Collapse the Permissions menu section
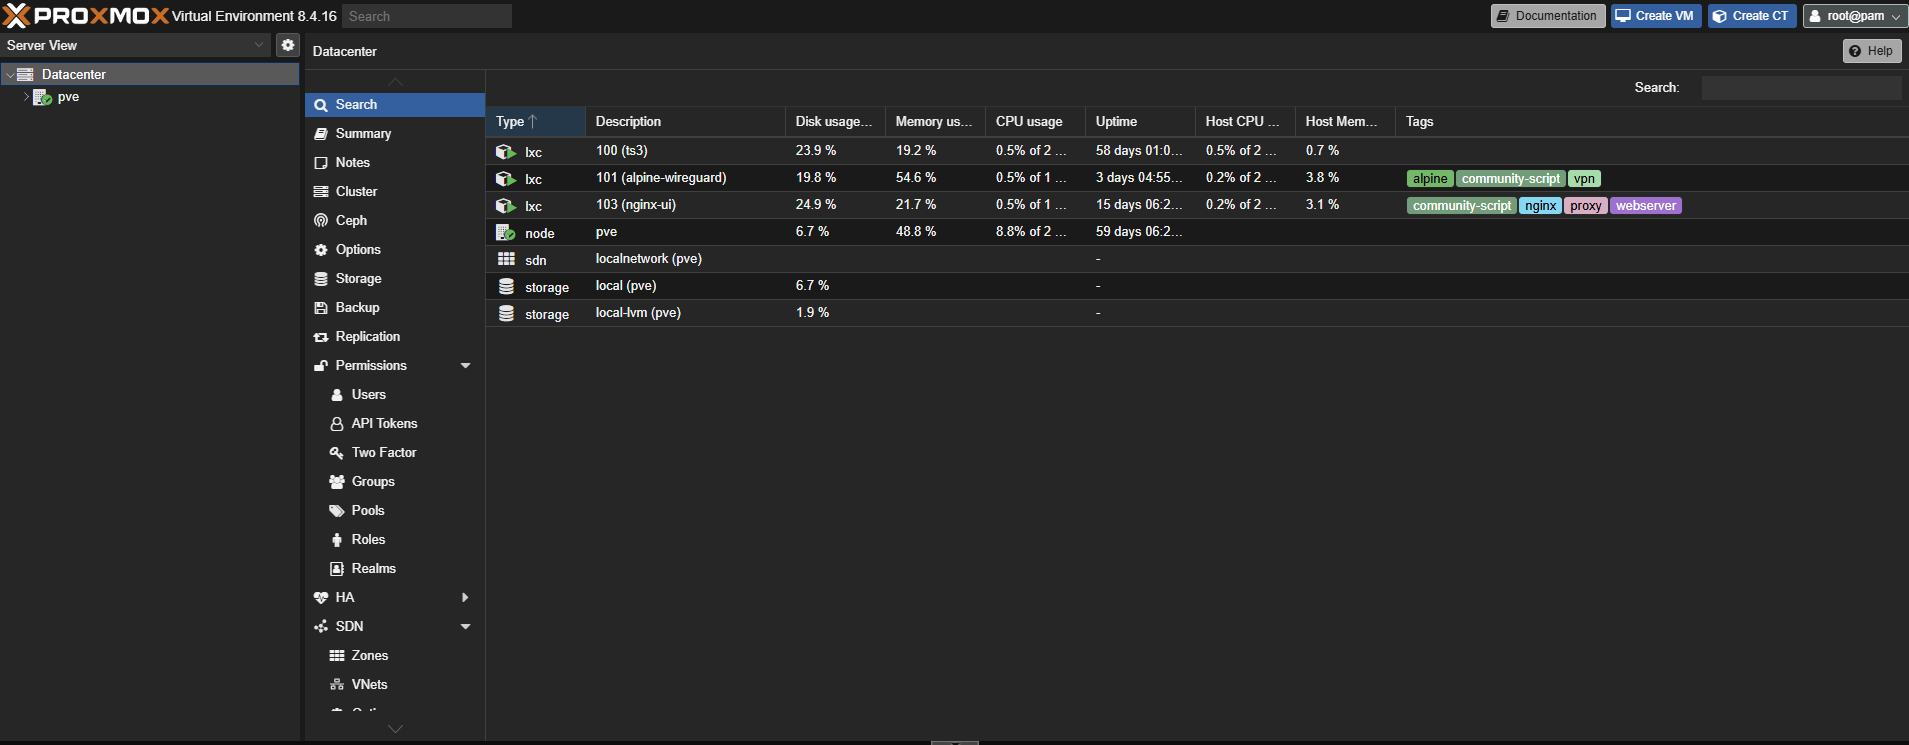Image resolution: width=1909 pixels, height=745 pixels. point(465,366)
